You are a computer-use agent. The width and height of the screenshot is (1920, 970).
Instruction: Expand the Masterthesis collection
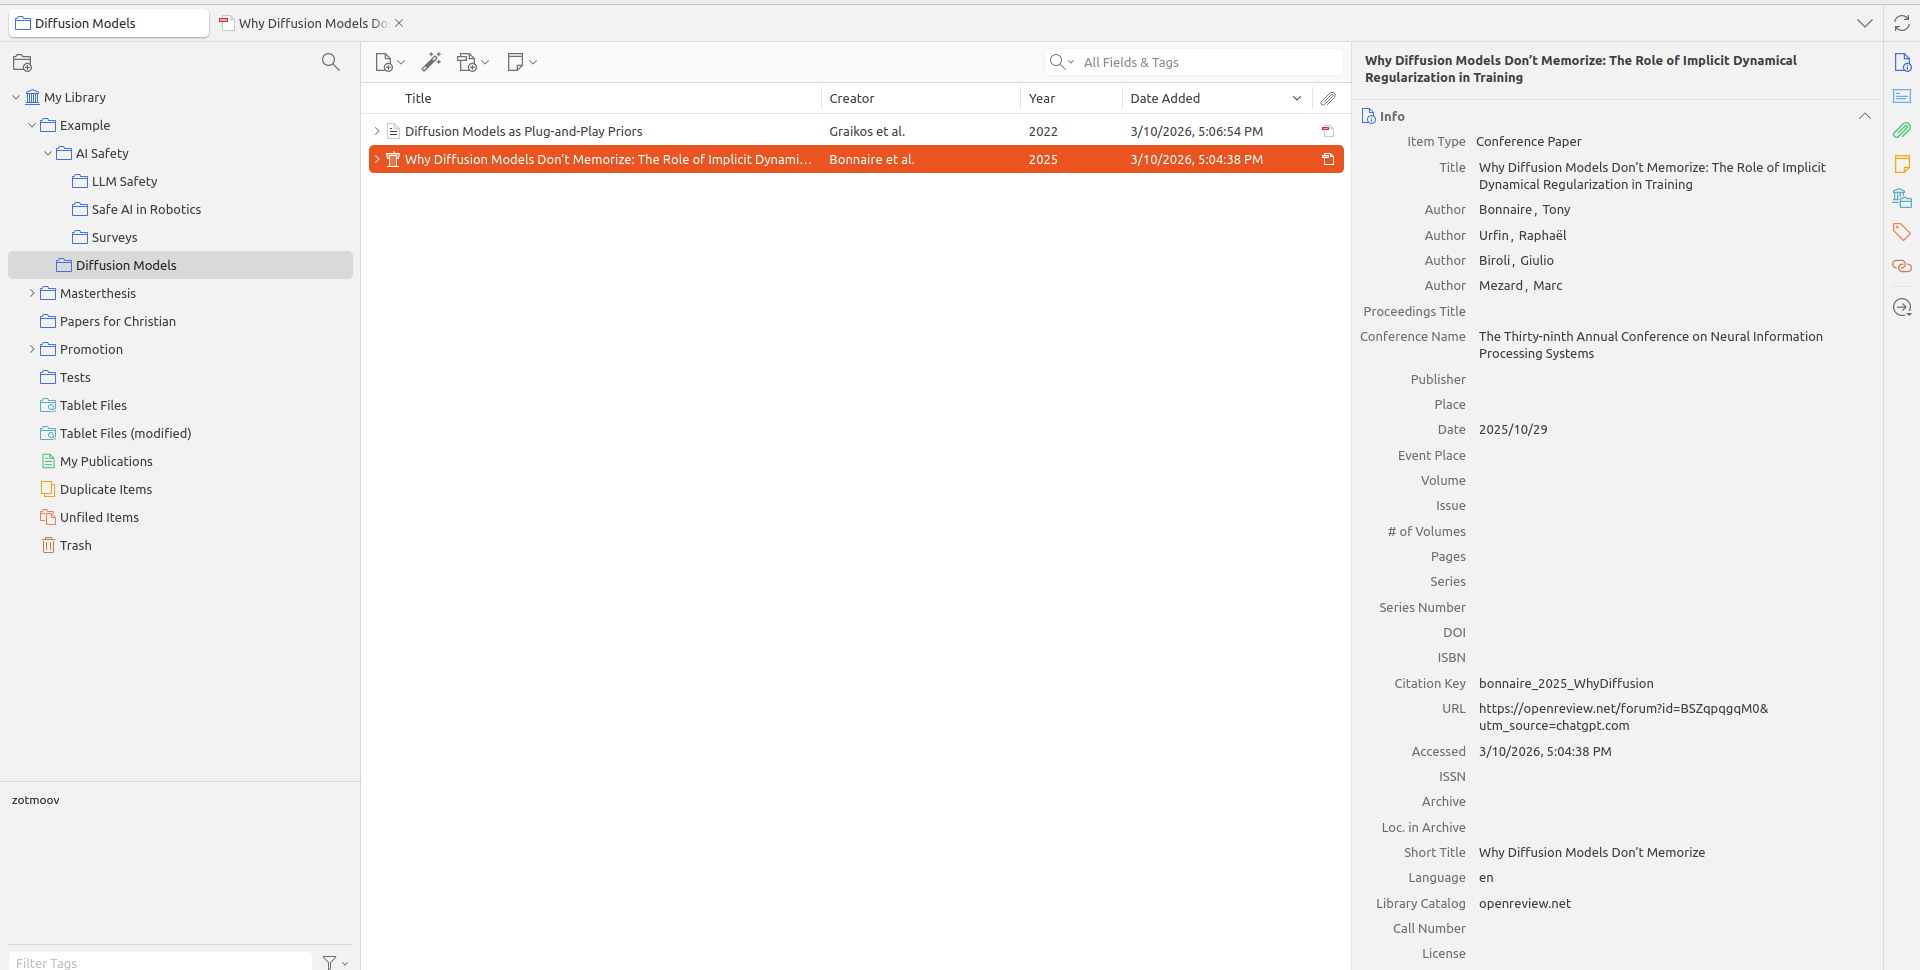tap(32, 293)
